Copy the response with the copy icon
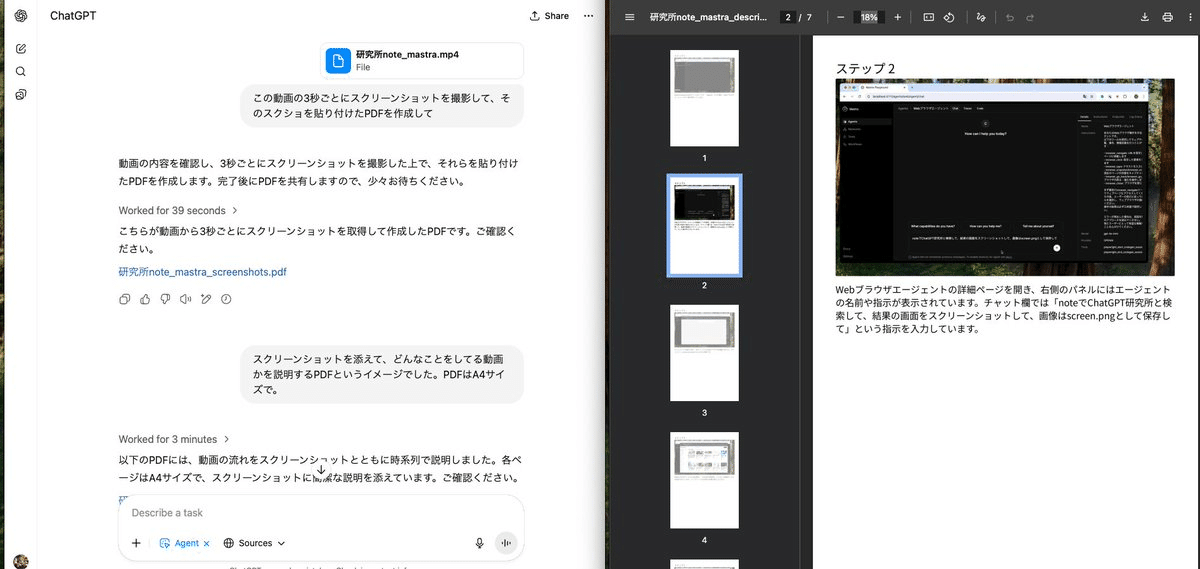Image resolution: width=1200 pixels, height=569 pixels. (125, 299)
